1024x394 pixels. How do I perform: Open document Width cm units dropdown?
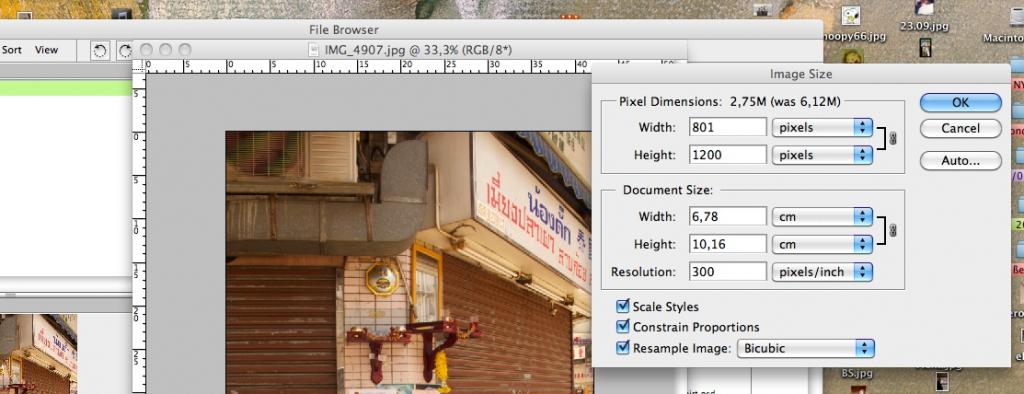point(822,216)
